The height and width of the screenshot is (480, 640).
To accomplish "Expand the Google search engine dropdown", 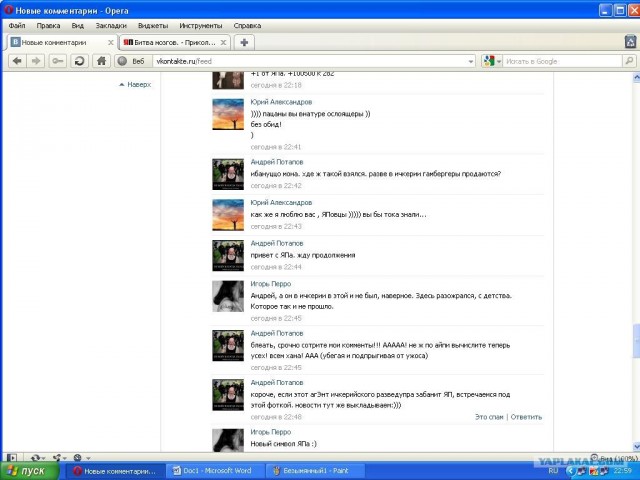I will 497,61.
